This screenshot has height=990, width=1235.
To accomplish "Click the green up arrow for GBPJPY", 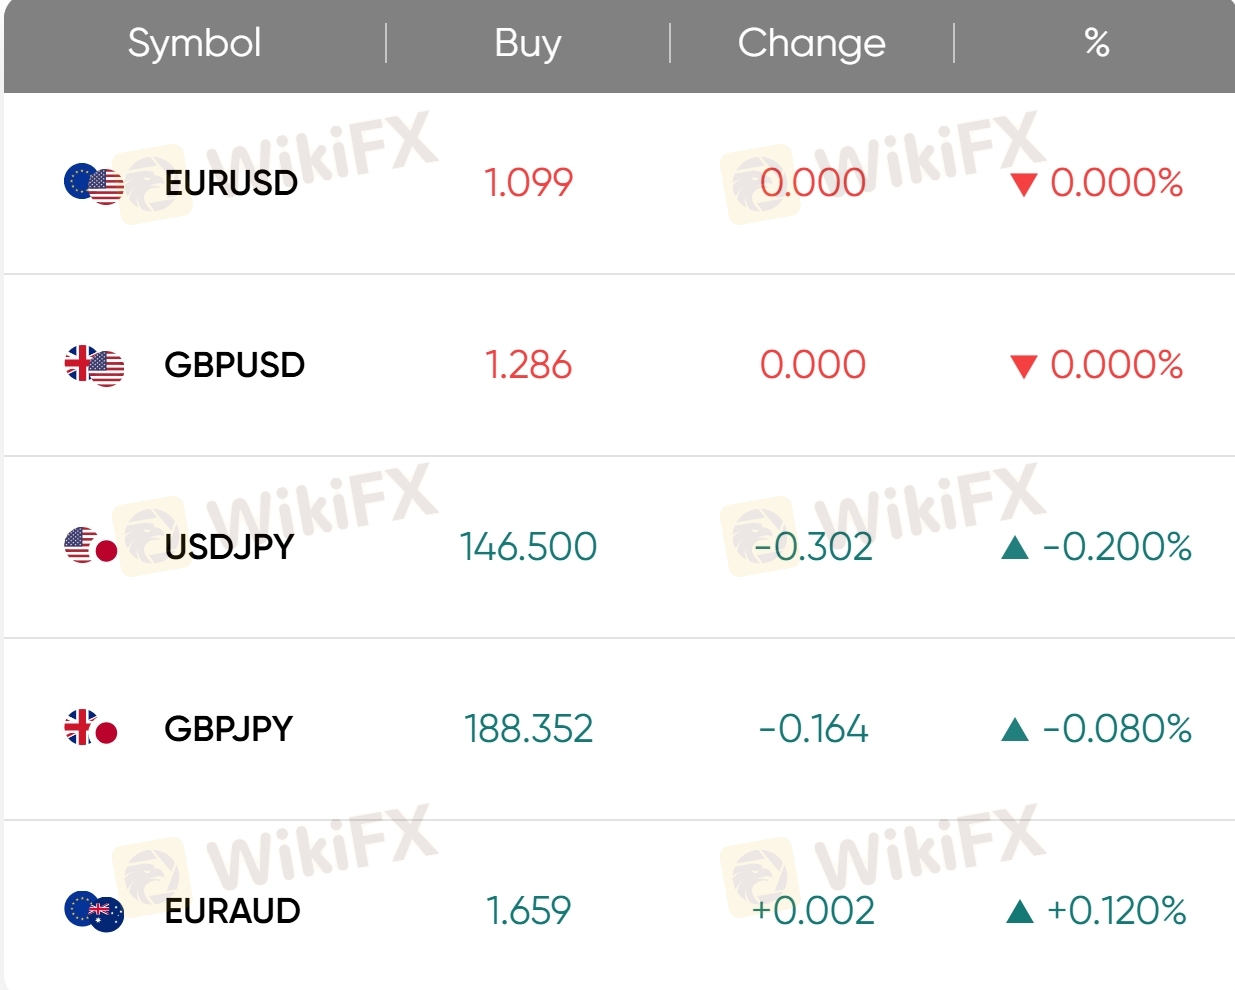I will 1015,729.
